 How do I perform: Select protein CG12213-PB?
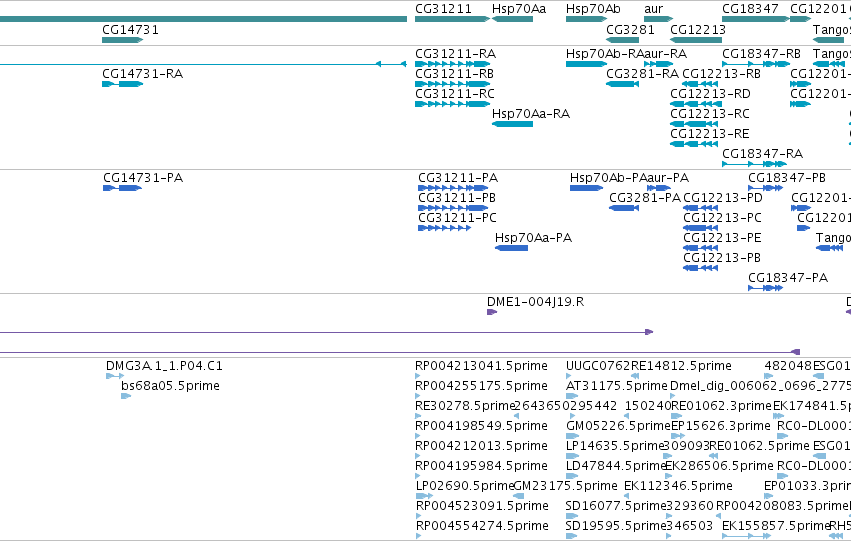pos(701,268)
